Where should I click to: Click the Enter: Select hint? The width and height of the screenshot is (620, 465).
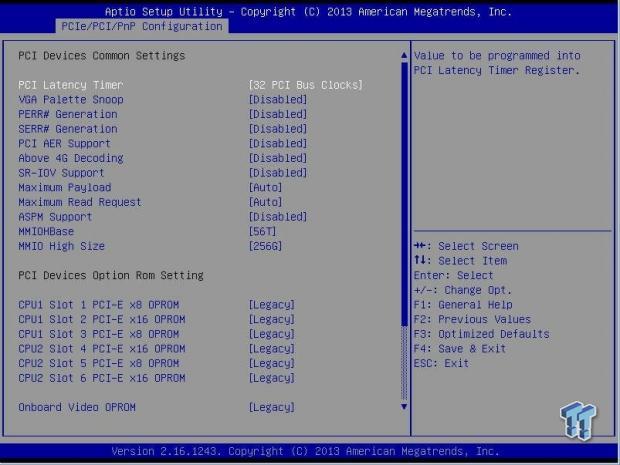(454, 275)
